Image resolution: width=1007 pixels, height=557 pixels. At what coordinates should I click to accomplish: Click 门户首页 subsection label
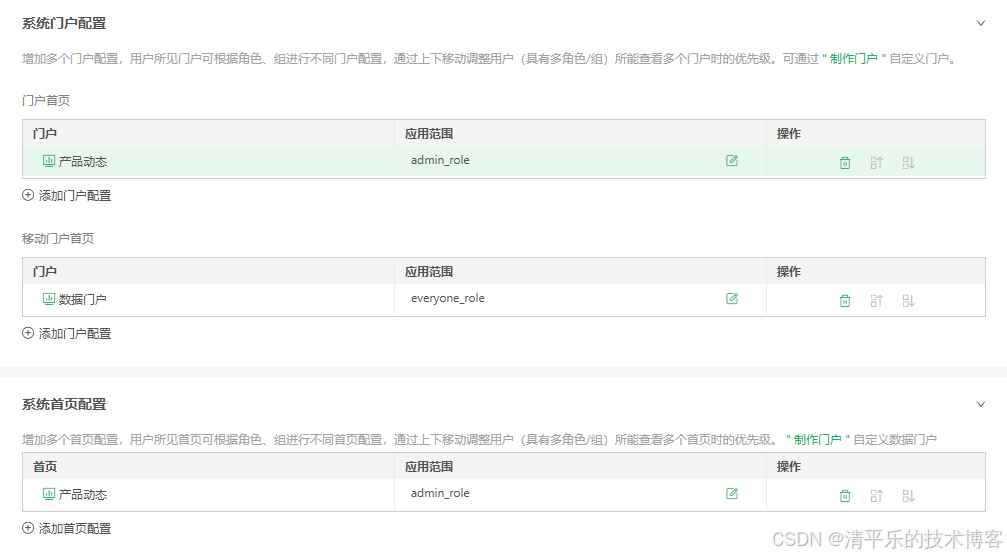pos(46,101)
